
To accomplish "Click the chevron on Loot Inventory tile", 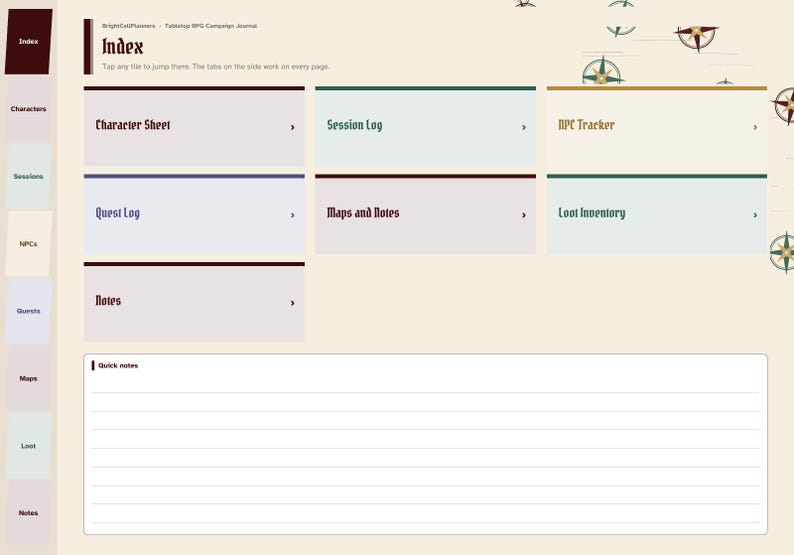I will click(x=755, y=215).
